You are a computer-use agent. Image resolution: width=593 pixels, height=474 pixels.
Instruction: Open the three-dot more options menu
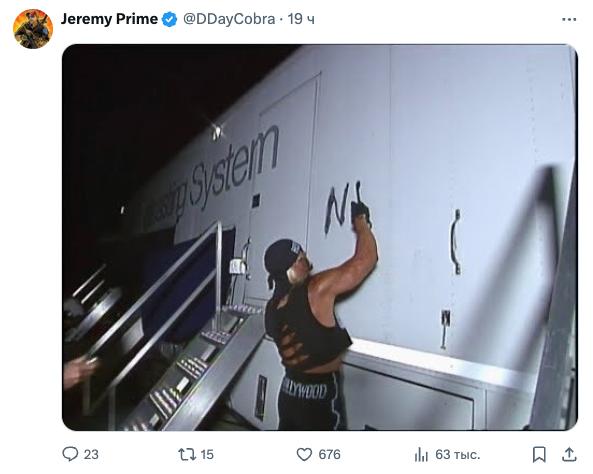click(x=569, y=19)
